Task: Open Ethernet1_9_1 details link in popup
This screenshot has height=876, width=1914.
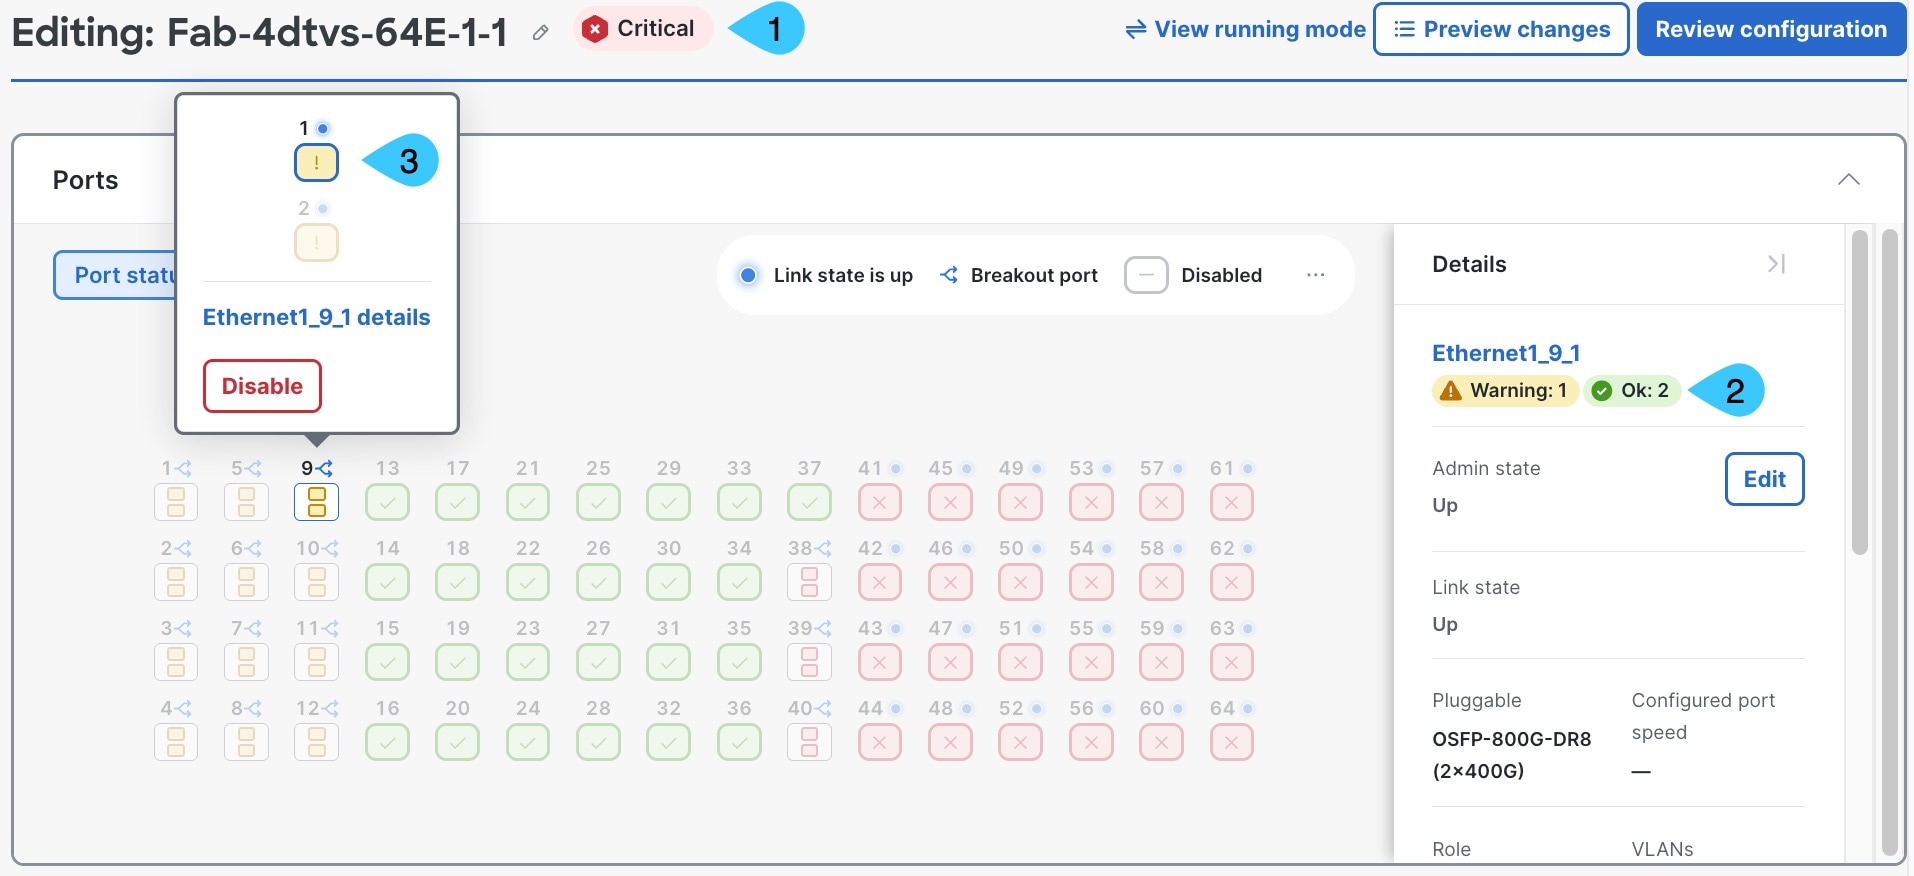Action: [x=316, y=317]
